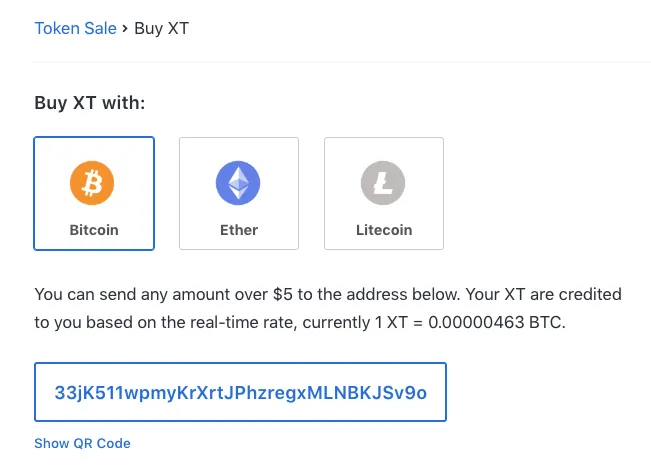The height and width of the screenshot is (466, 651).
Task: Click the gray Litecoin logo icon
Action: point(383,183)
